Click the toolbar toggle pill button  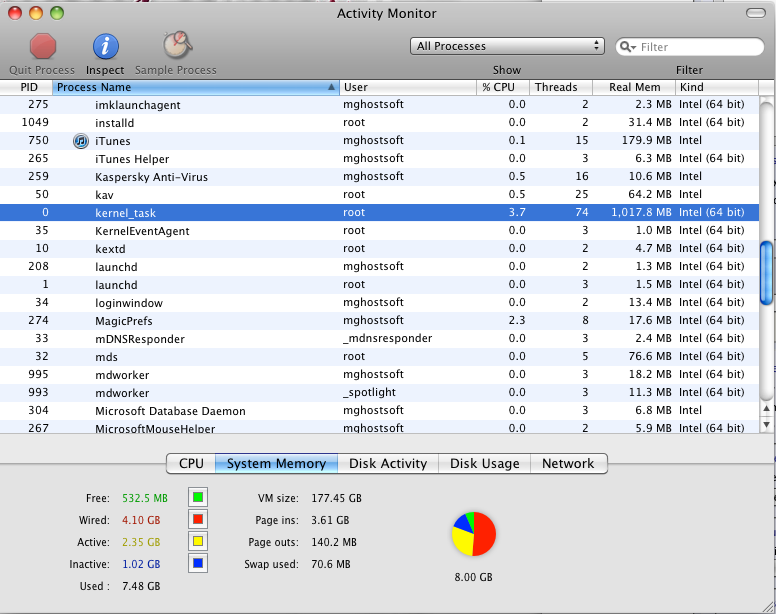click(x=756, y=13)
